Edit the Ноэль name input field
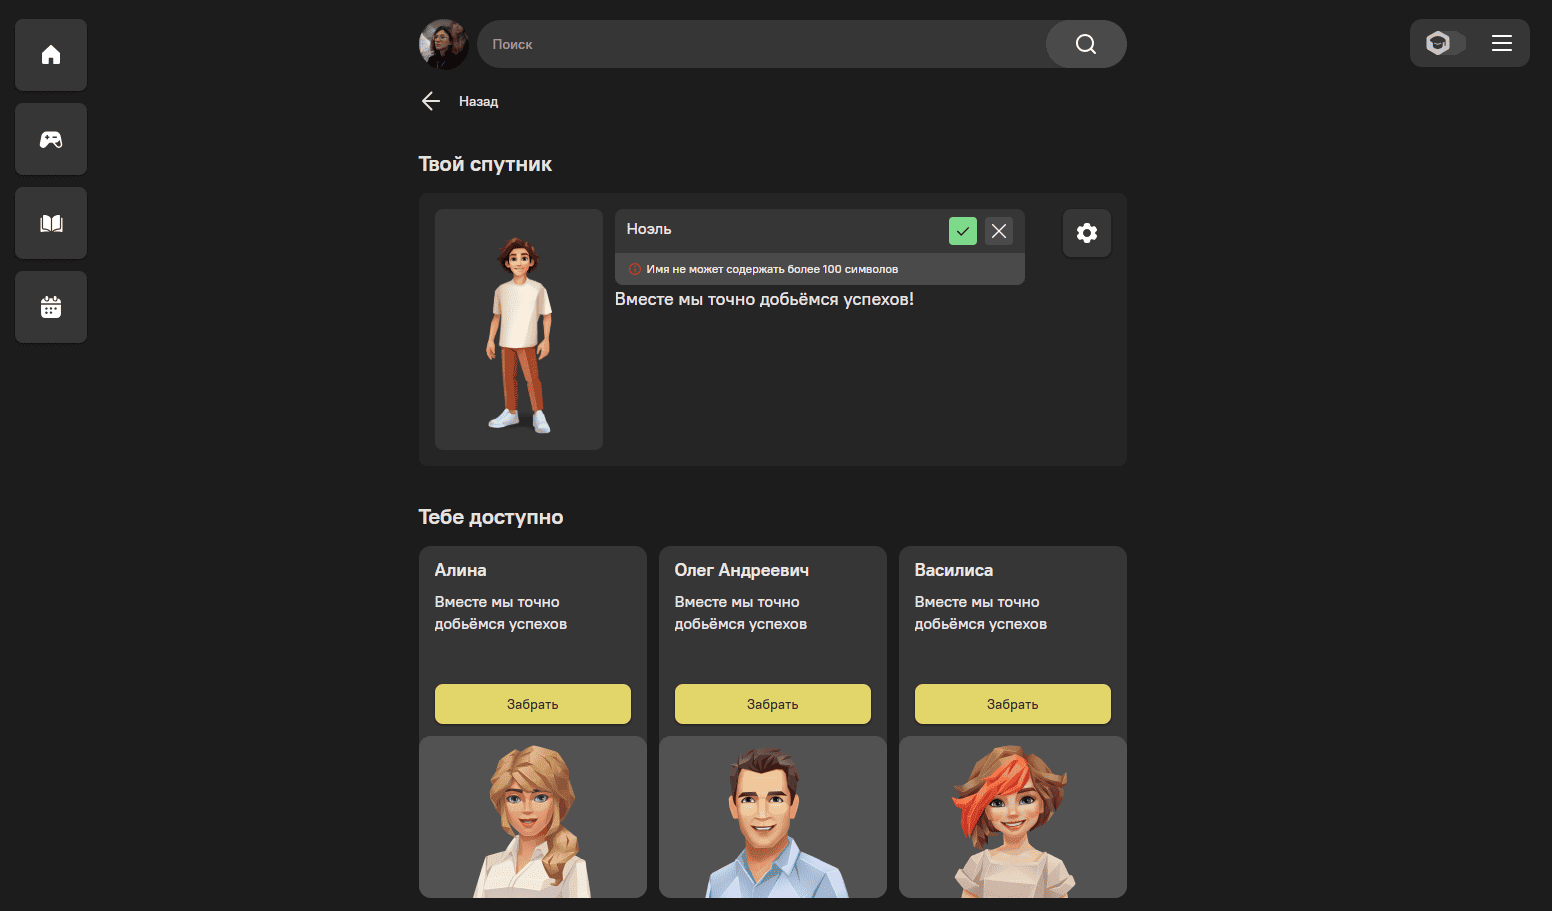Screen dimensions: 1552x911 click(x=780, y=230)
